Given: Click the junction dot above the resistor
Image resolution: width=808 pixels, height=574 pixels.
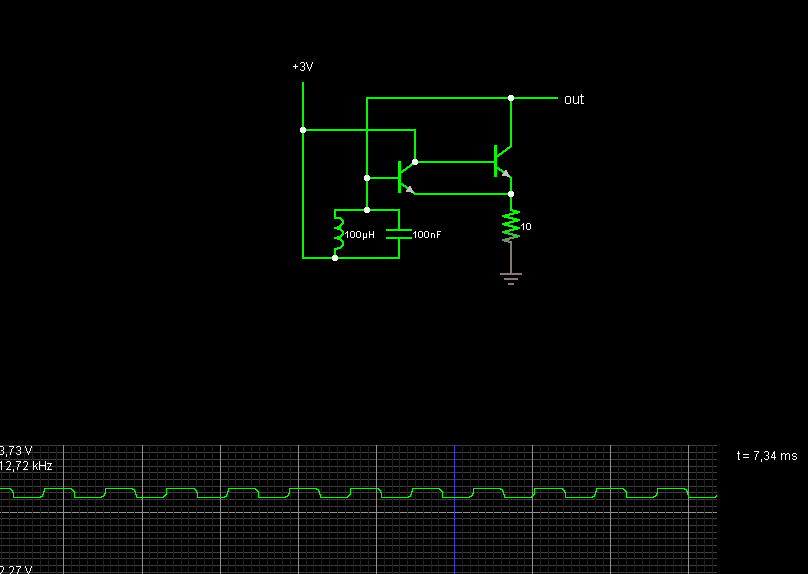Looking at the screenshot, I should pyautogui.click(x=511, y=194).
